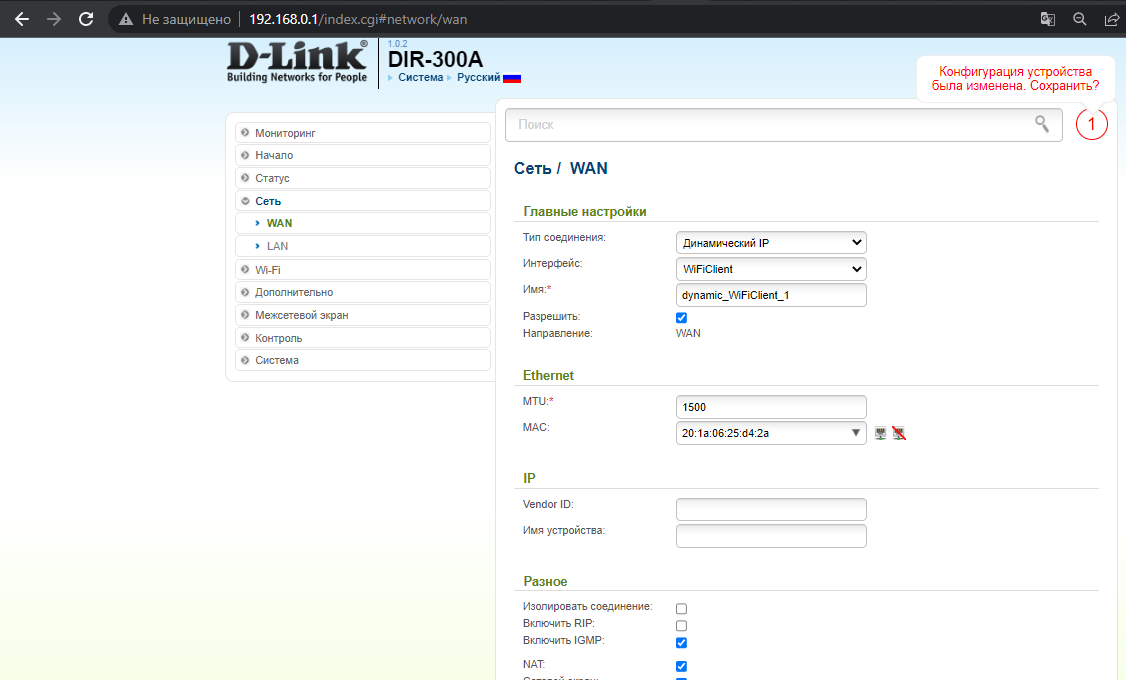Select the LAN submenu item
The height and width of the screenshot is (680, 1126).
[x=363, y=246]
